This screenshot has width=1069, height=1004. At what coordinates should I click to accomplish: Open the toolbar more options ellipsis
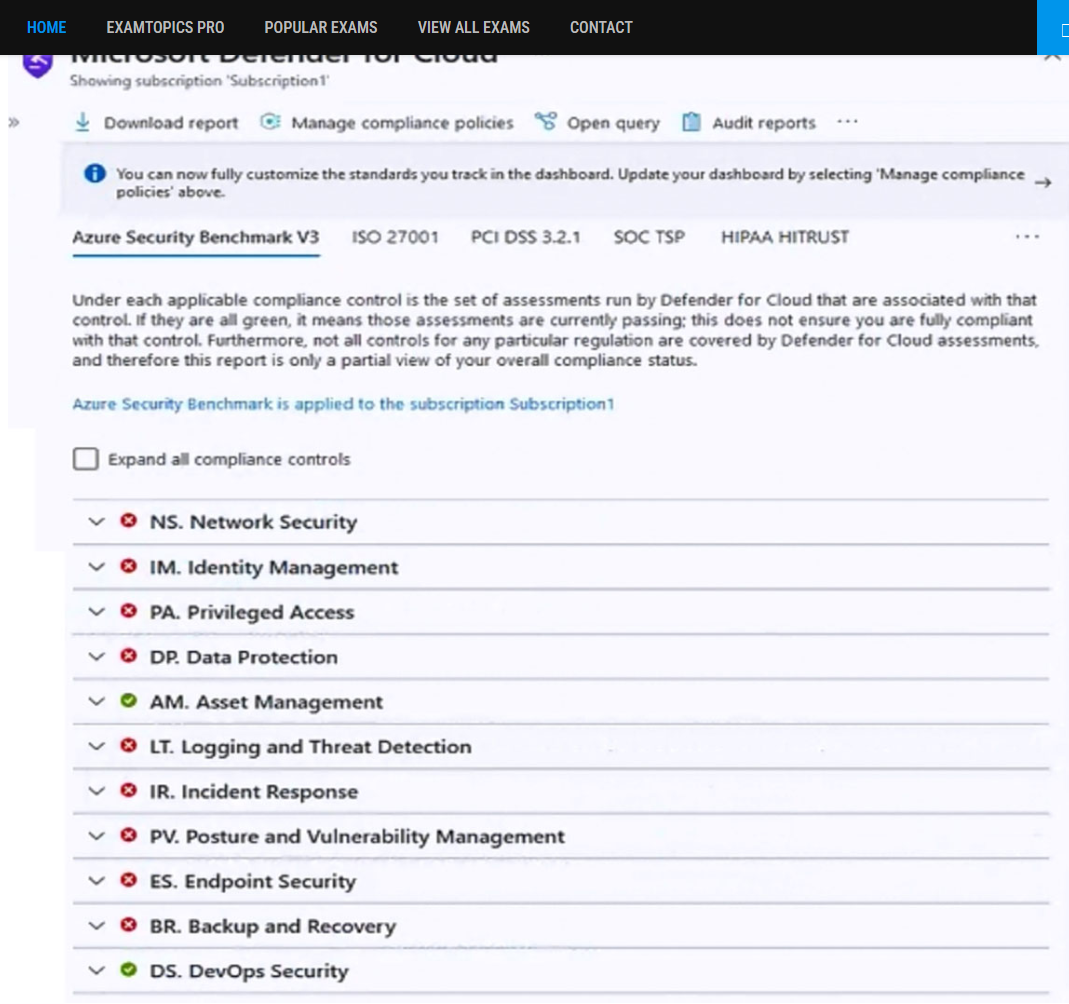[x=847, y=121]
